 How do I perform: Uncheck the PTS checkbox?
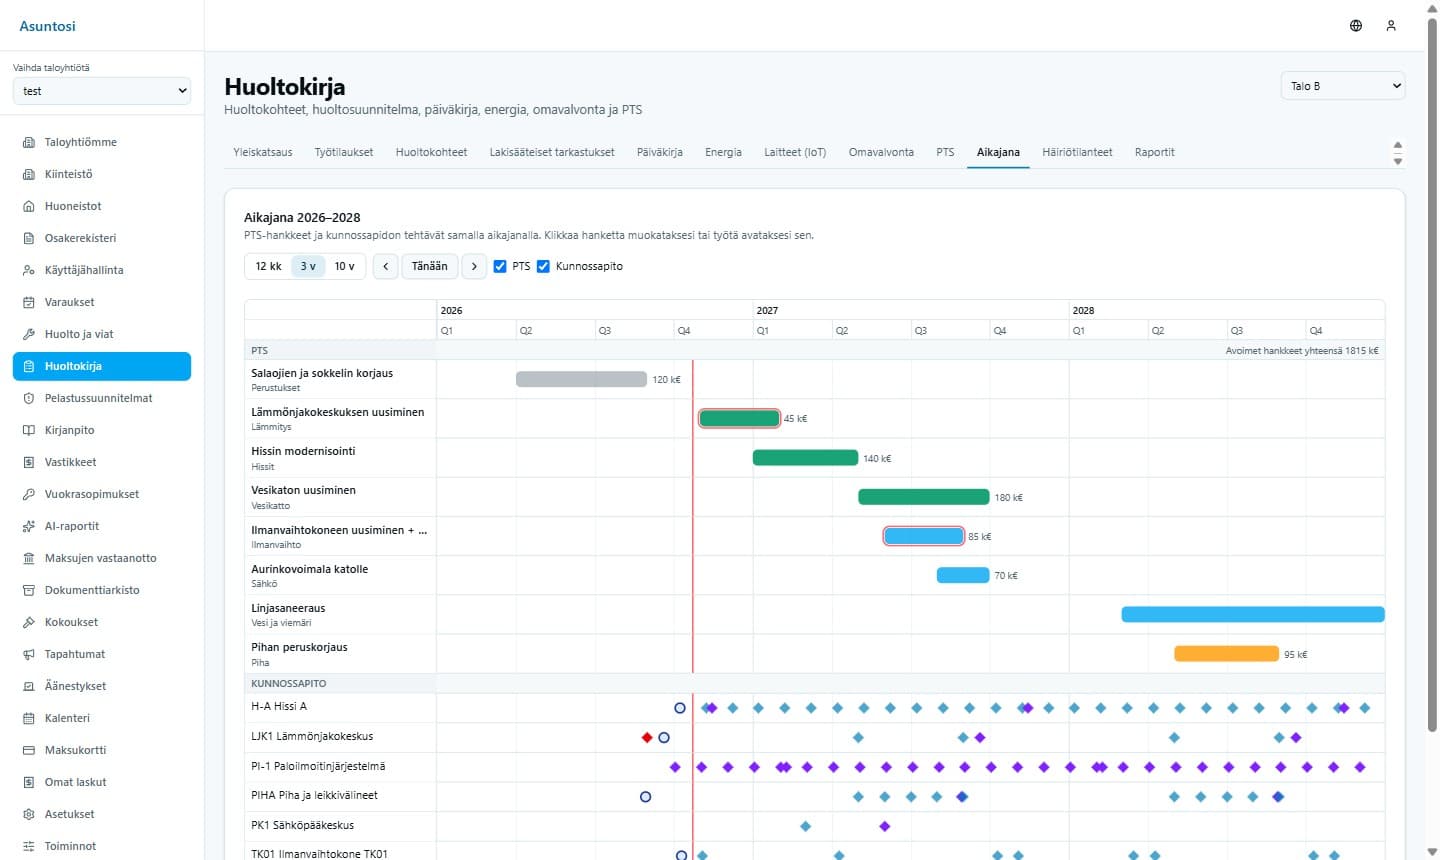pos(500,266)
